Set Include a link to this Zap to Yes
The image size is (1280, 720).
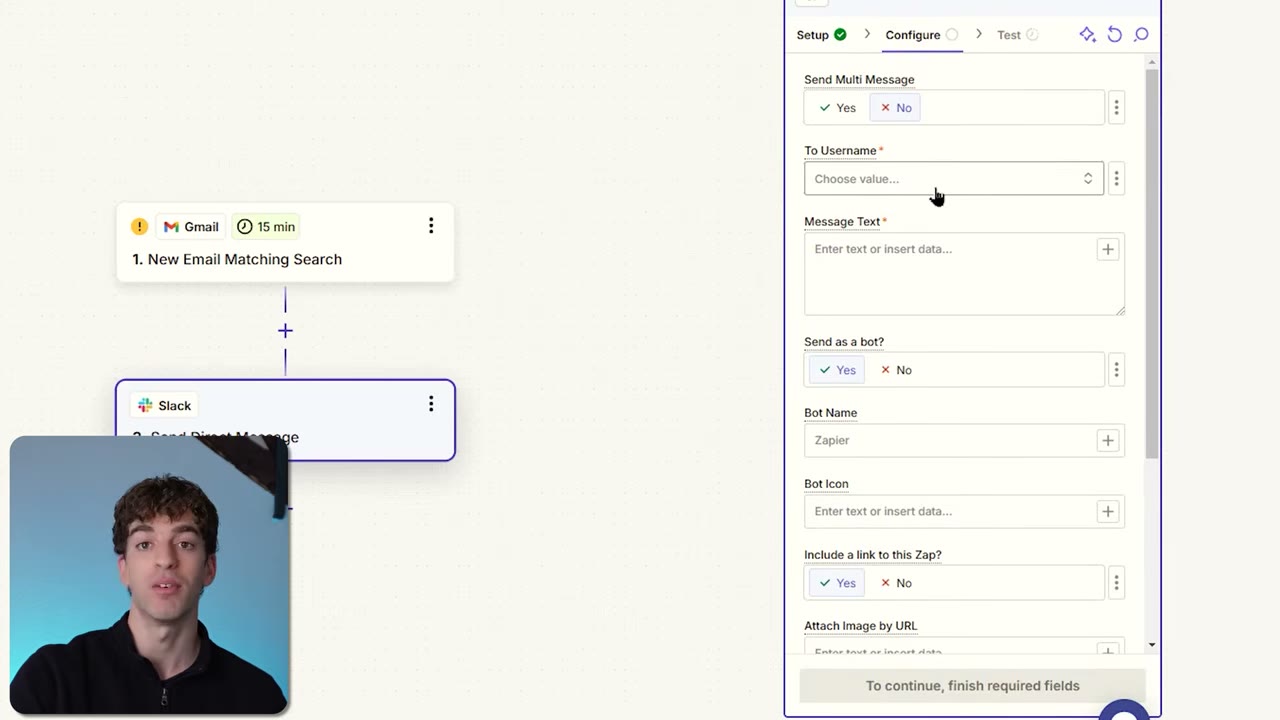click(837, 583)
